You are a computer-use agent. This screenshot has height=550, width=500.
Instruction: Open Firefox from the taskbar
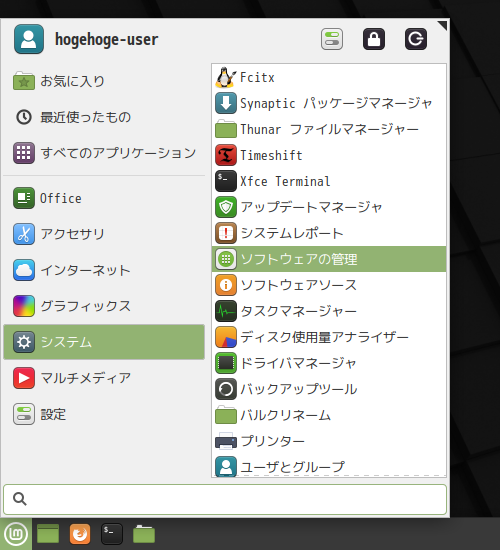pos(80,534)
